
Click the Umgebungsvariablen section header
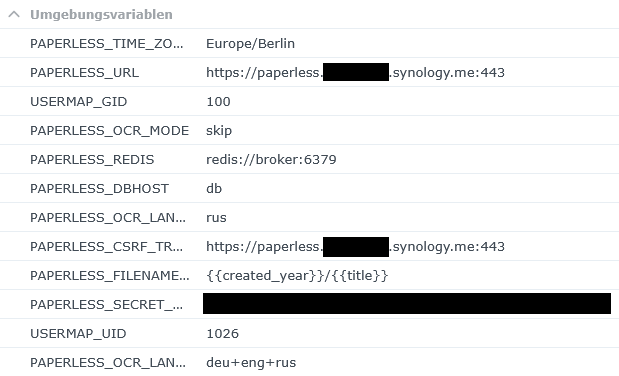(x=101, y=15)
